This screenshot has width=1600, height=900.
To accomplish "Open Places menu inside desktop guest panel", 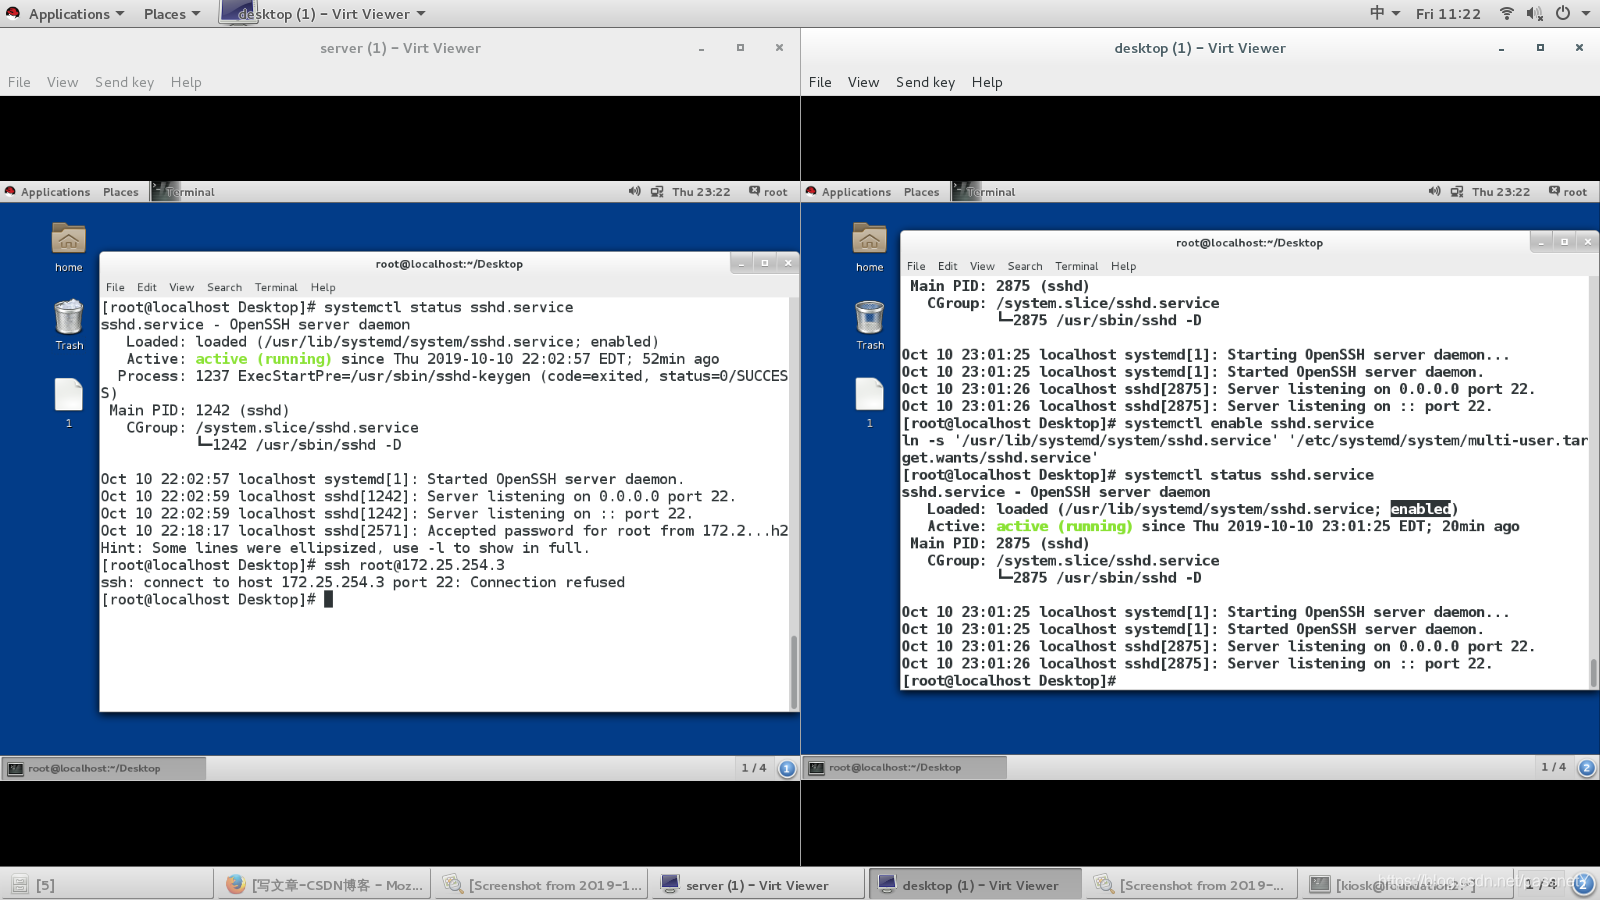I will 921,192.
